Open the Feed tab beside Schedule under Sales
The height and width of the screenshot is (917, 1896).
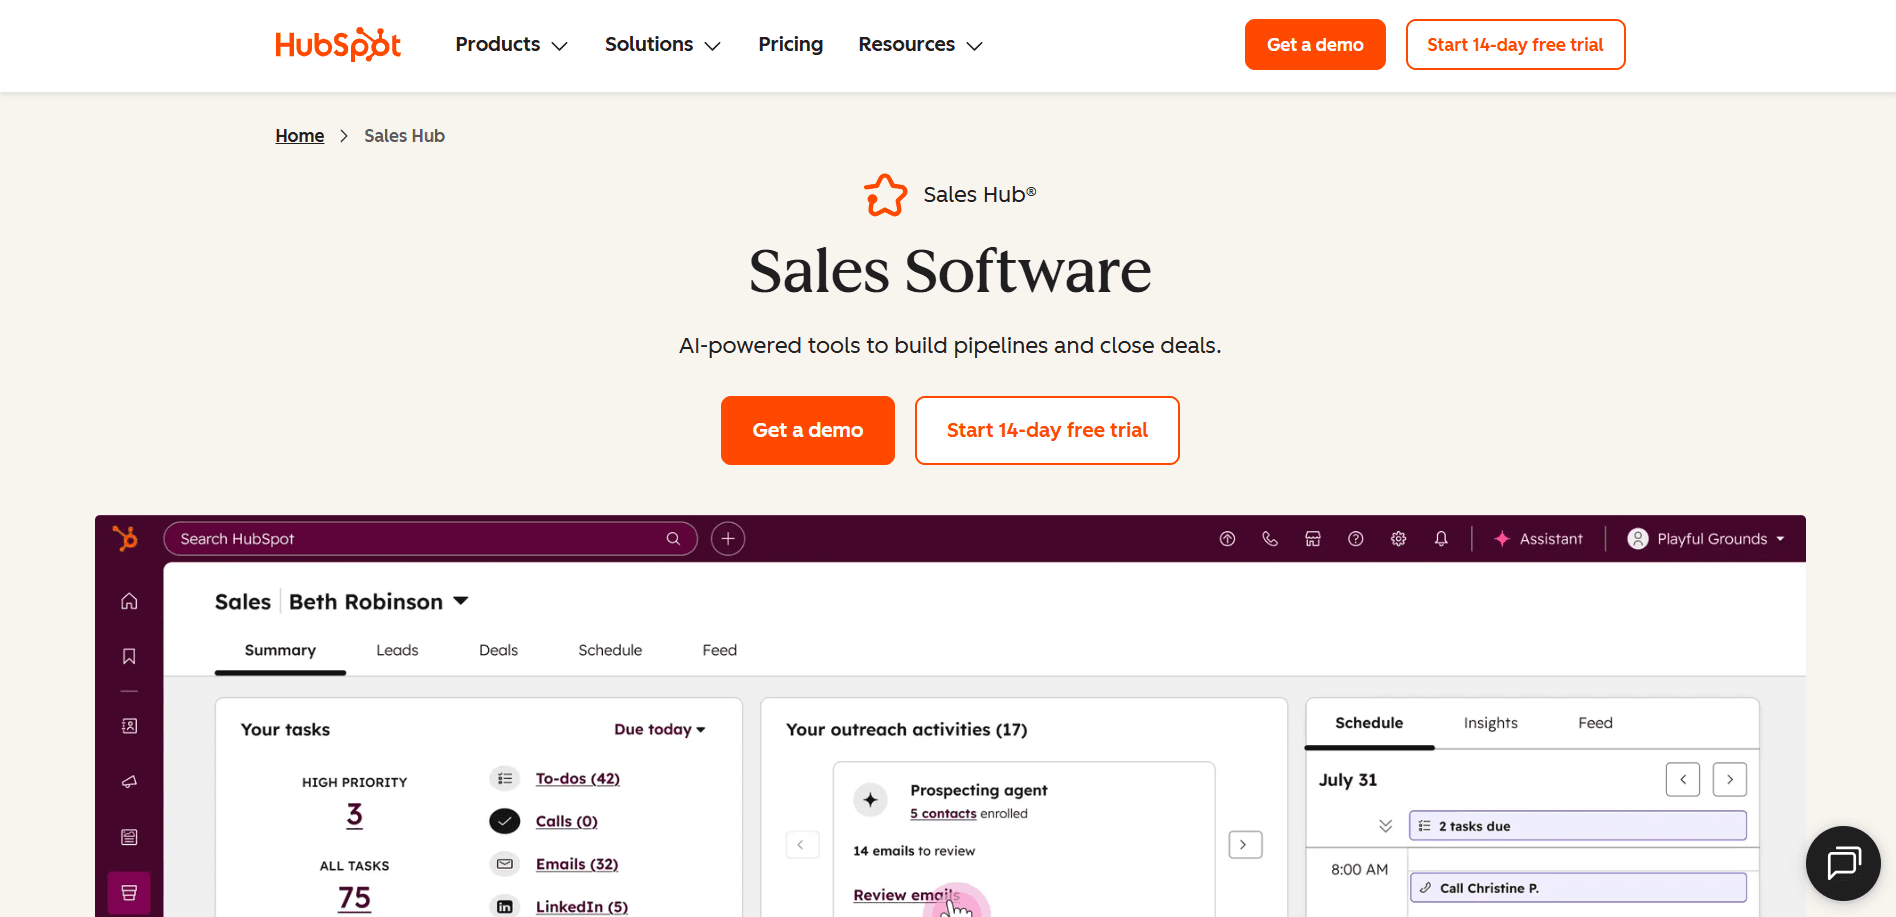click(x=720, y=650)
